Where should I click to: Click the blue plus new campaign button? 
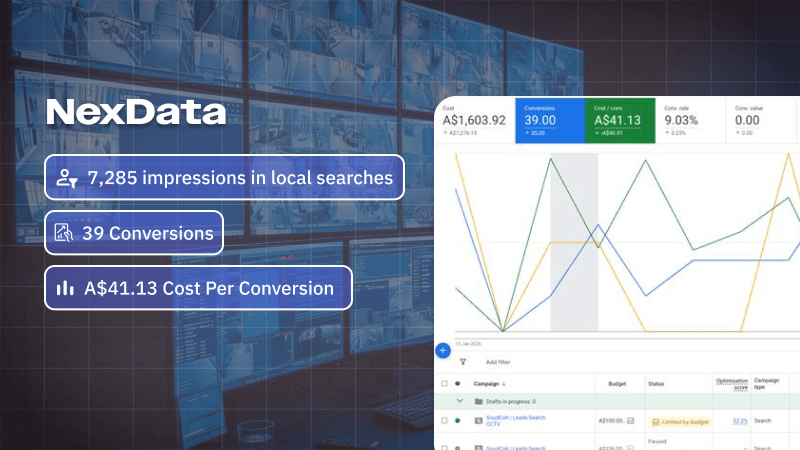[443, 351]
